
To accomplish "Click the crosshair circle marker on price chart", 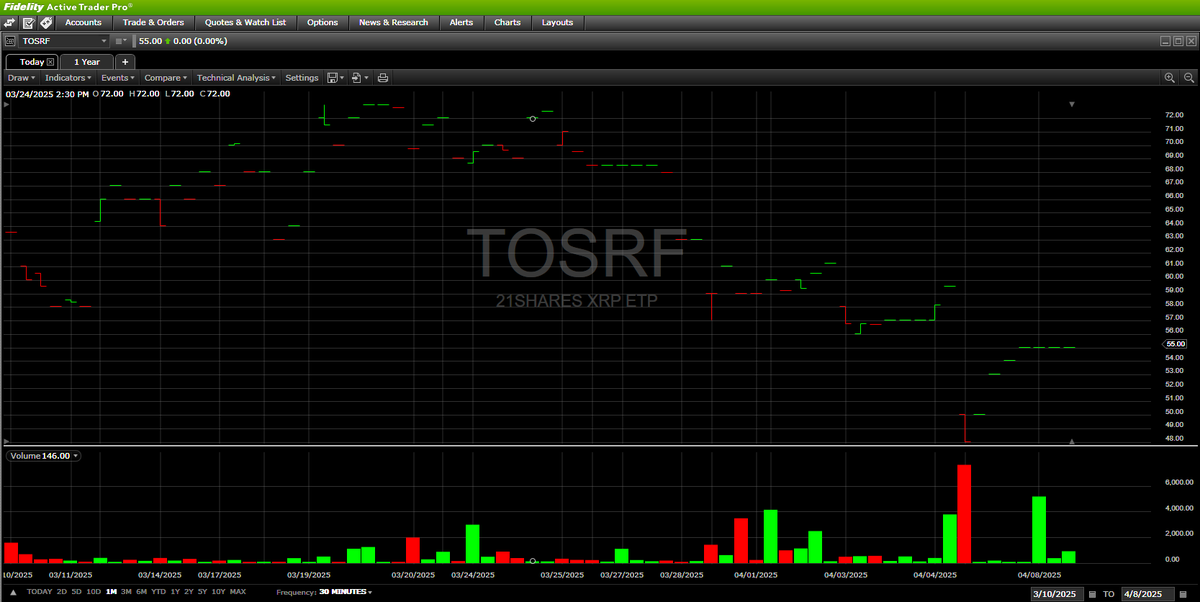I will (x=533, y=118).
